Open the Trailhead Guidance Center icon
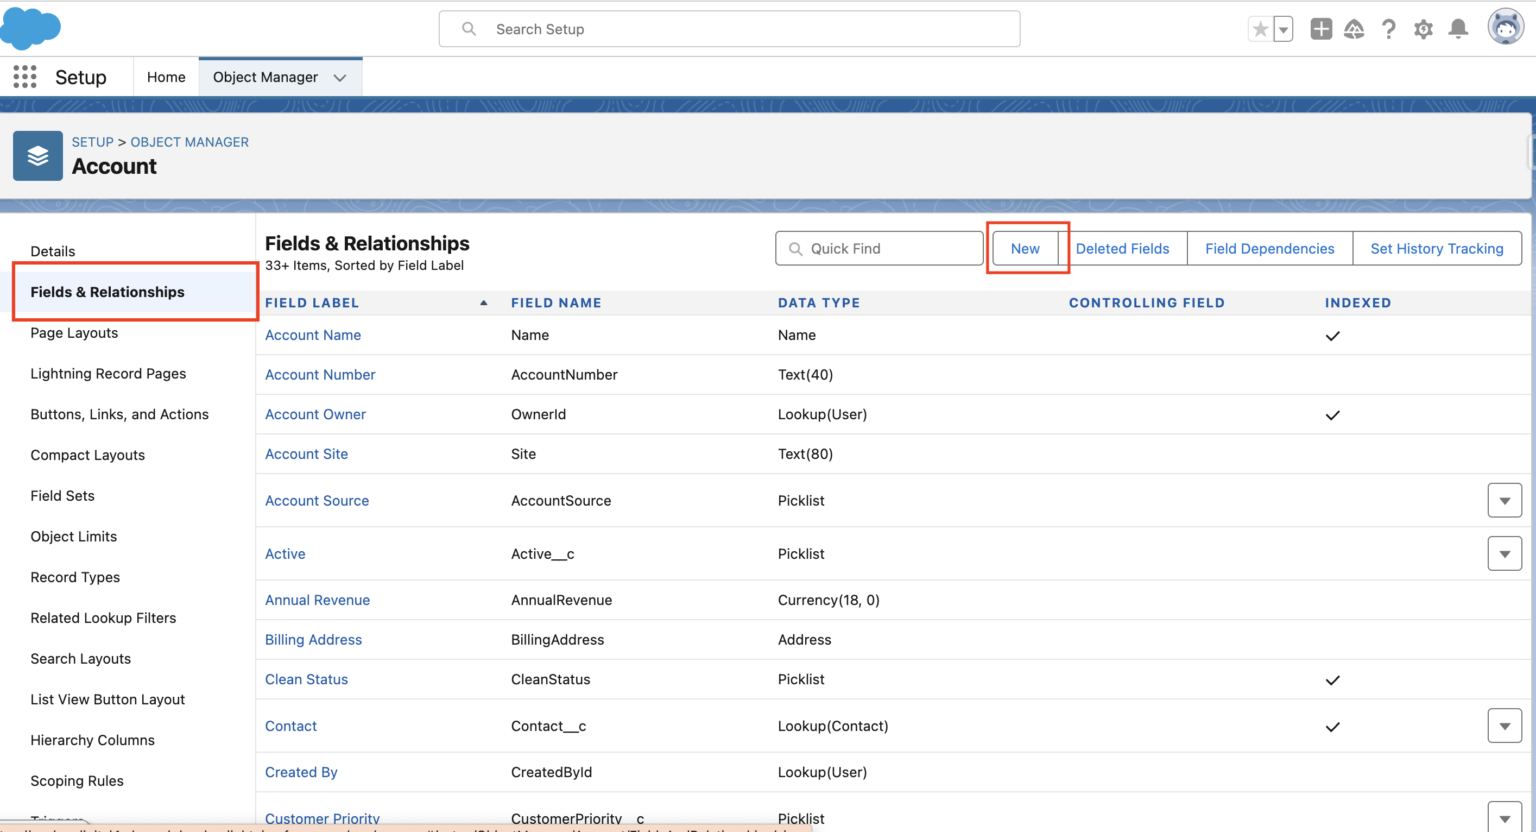 point(1354,28)
